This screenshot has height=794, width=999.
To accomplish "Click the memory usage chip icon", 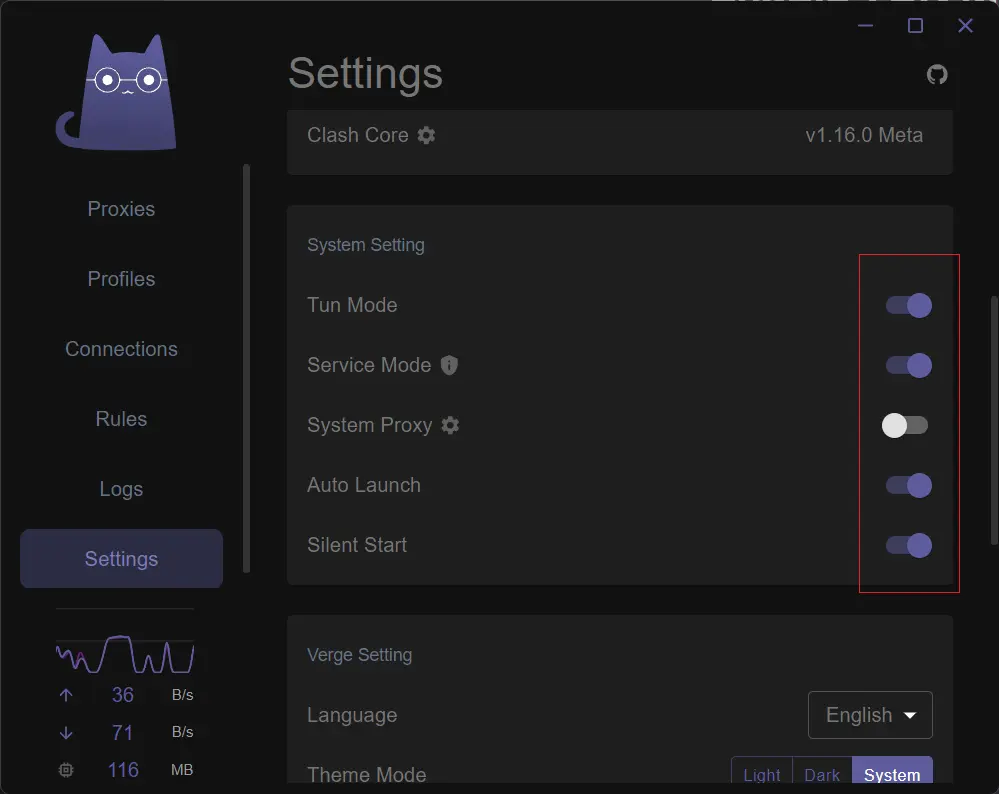I will (66, 770).
